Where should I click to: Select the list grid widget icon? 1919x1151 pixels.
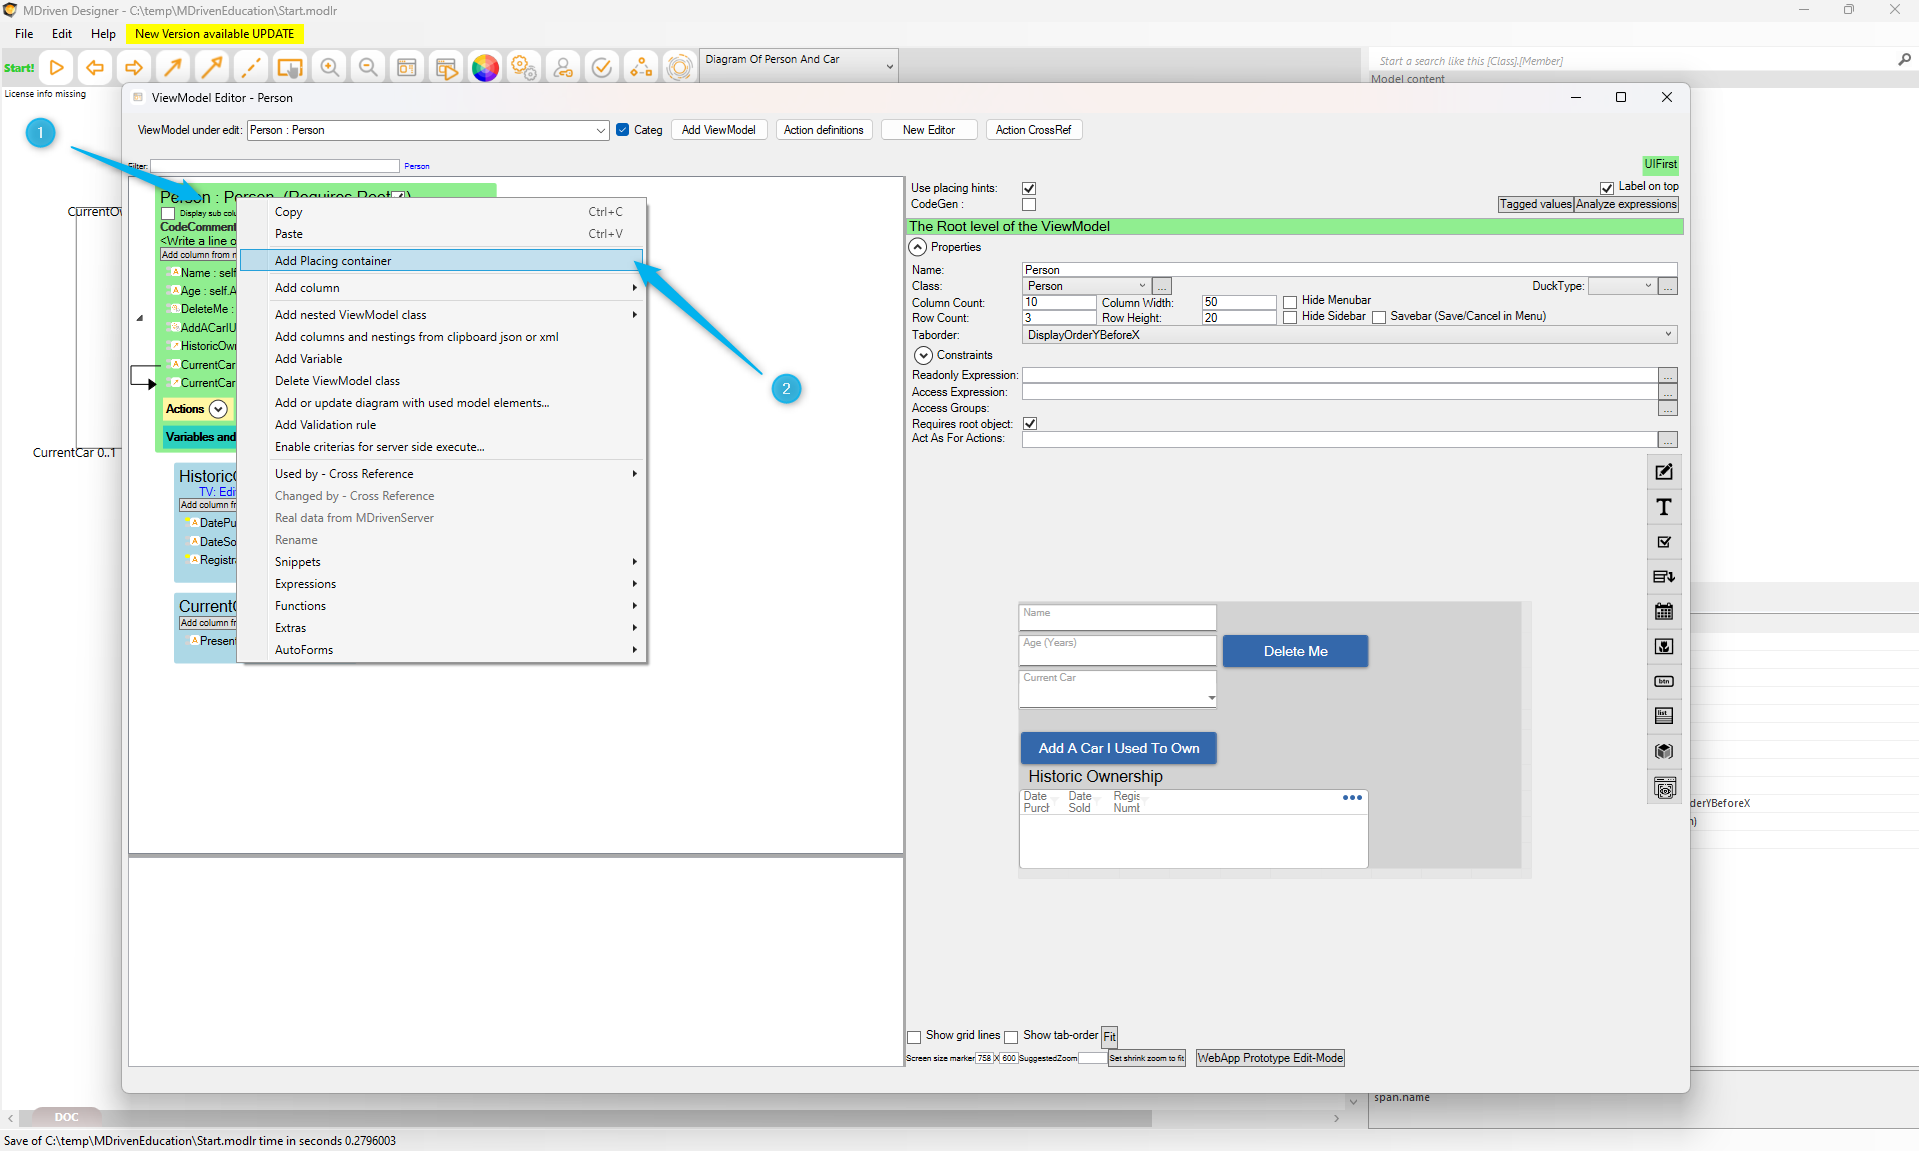point(1664,716)
